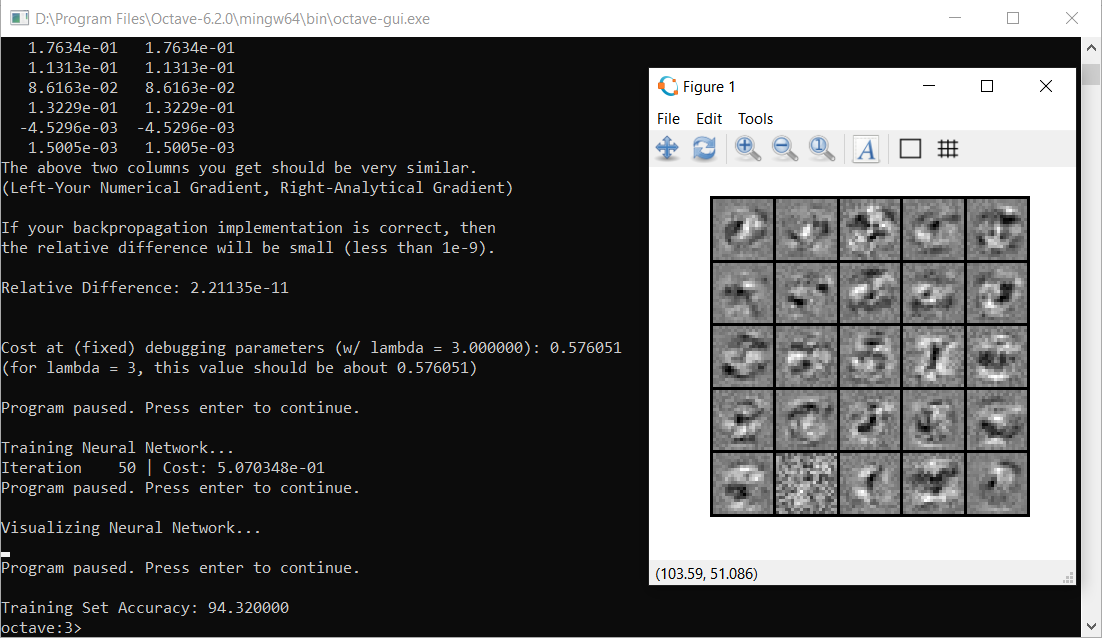1102x638 pixels.
Task: Toggle the axes display icon
Action: [x=910, y=148]
